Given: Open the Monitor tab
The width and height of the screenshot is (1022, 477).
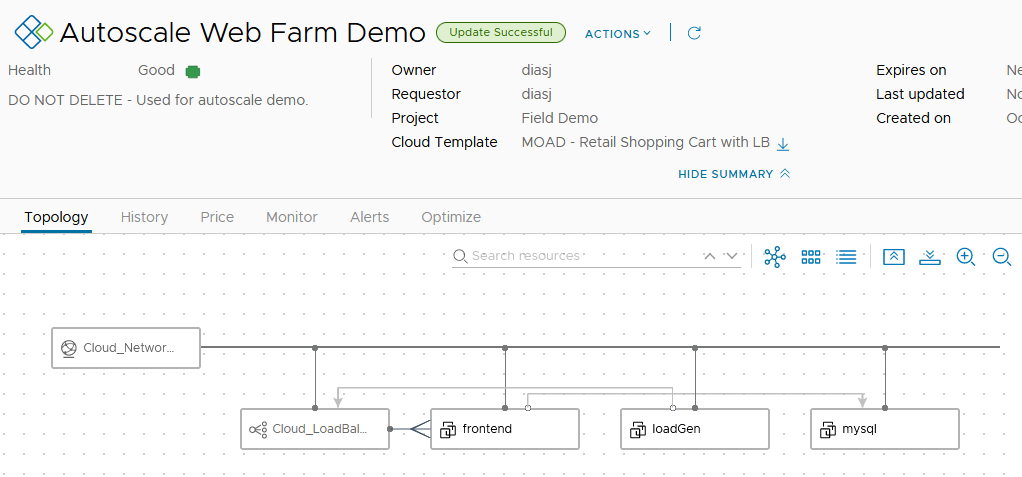Looking at the screenshot, I should click(291, 217).
